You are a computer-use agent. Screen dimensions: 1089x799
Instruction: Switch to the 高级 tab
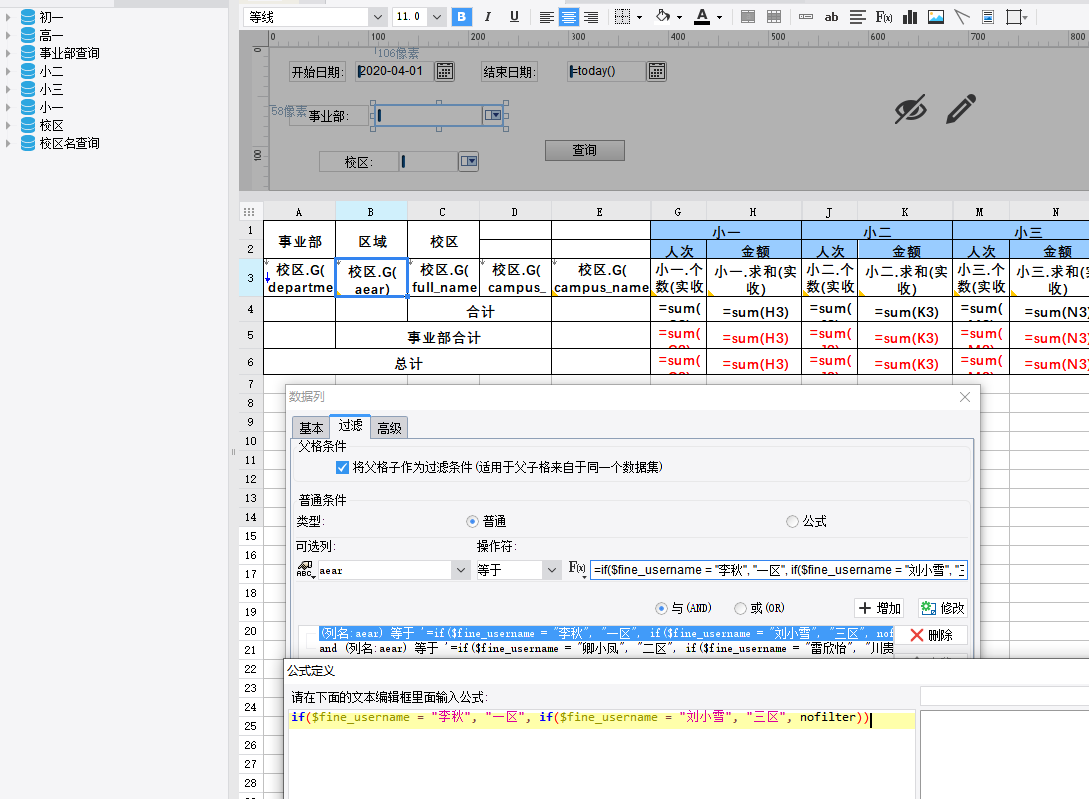coord(389,428)
